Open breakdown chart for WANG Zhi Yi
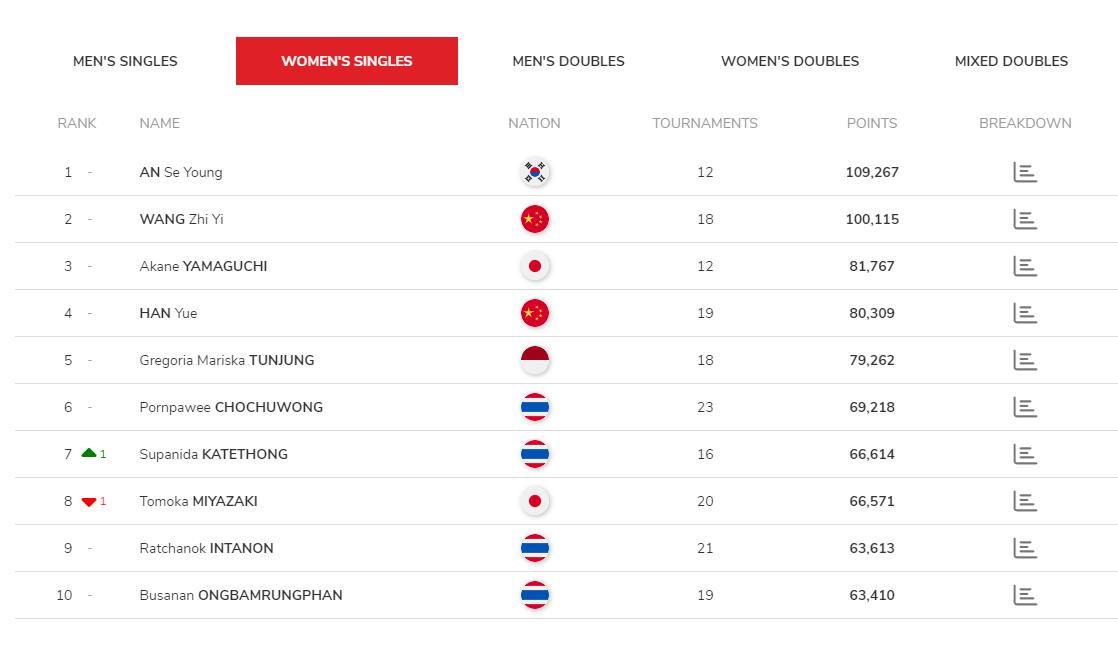Viewport: 1118px width, 646px height. pos(1025,219)
